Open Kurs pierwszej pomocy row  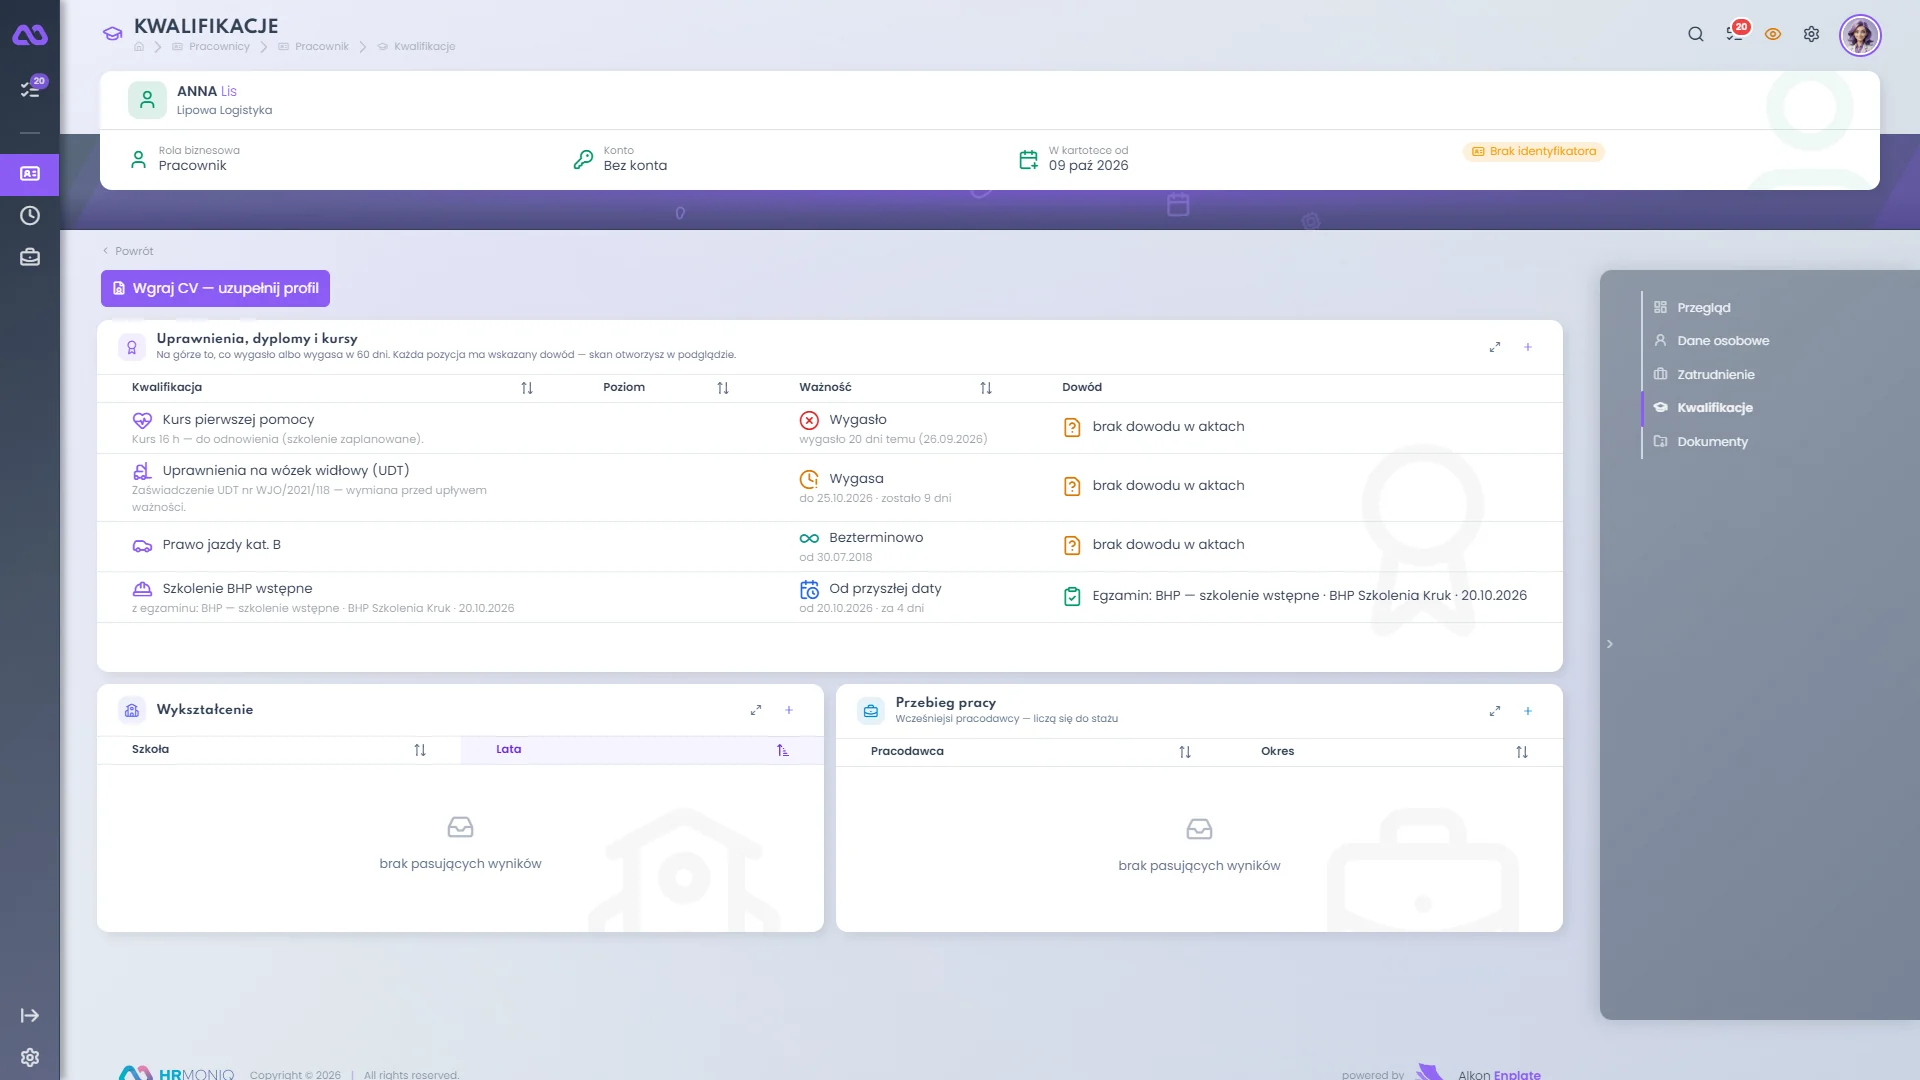(x=830, y=428)
